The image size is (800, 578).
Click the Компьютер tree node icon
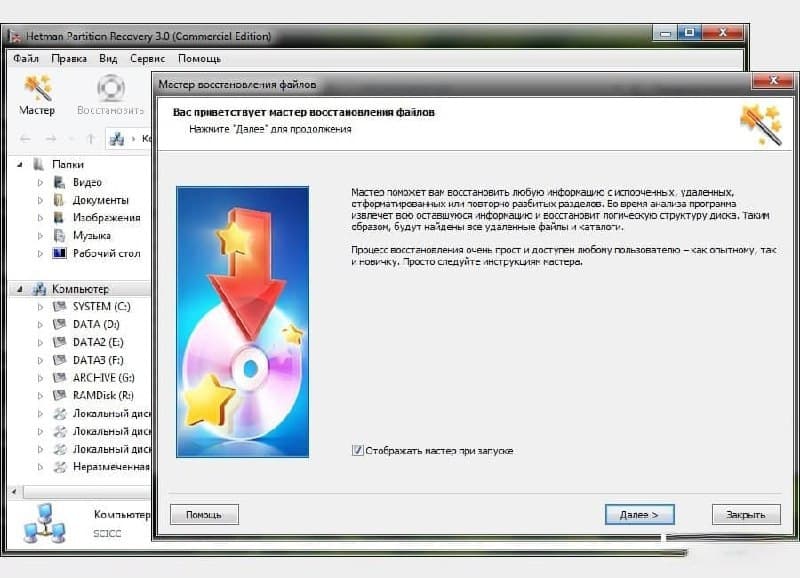(39, 289)
